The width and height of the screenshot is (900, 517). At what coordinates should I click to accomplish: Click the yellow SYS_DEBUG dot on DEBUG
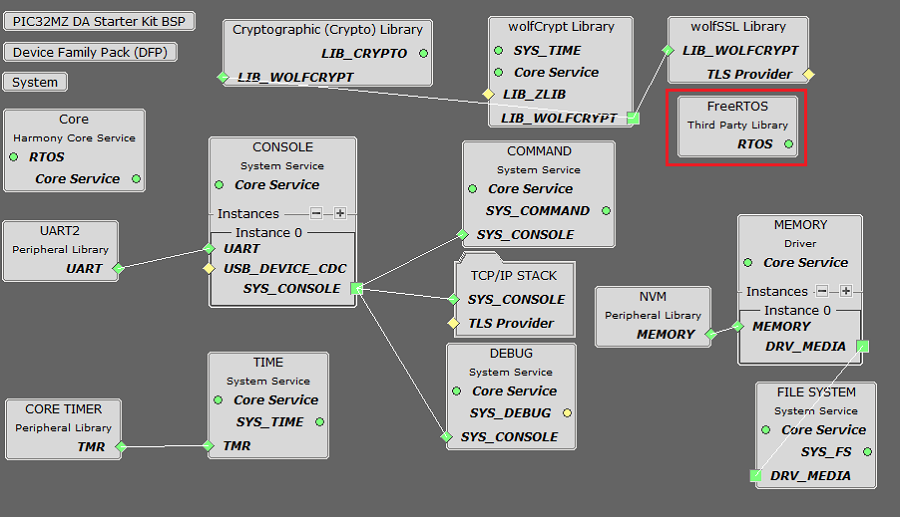(567, 413)
